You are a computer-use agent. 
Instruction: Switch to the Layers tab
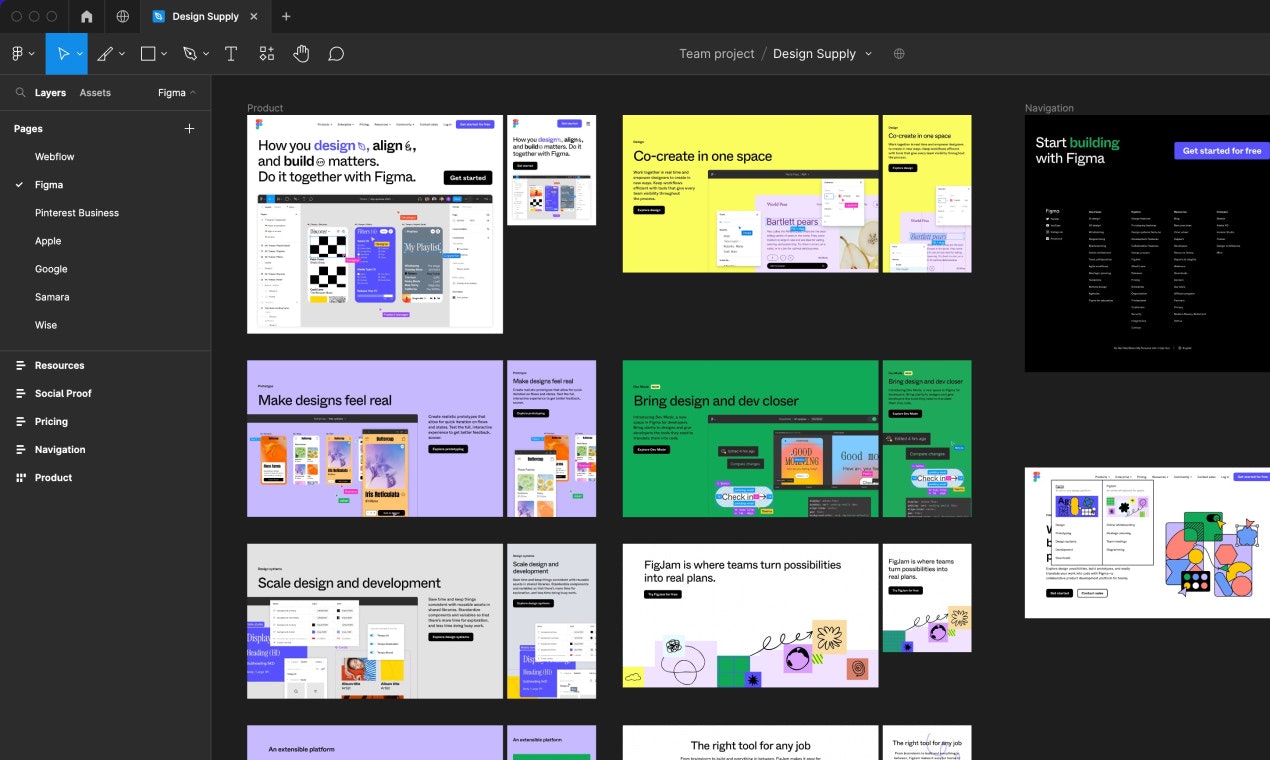click(50, 93)
